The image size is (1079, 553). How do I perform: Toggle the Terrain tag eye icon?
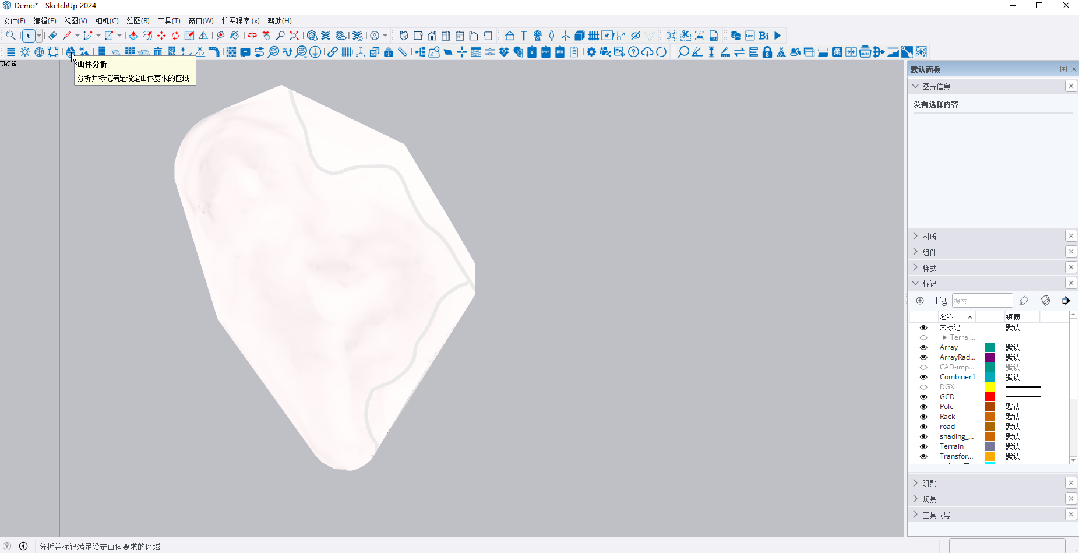coord(923,446)
